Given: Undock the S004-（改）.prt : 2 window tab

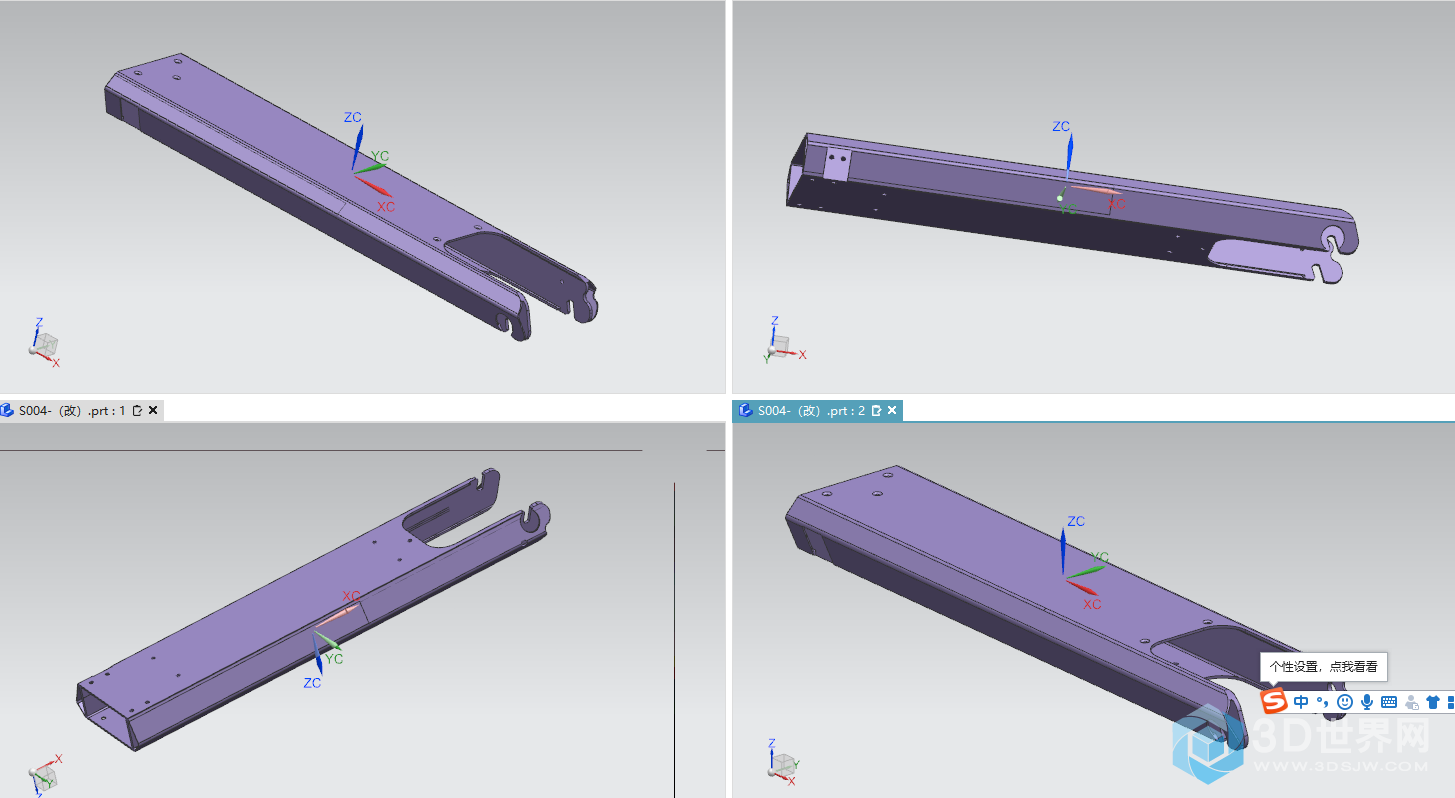Looking at the screenshot, I should click(x=876, y=410).
